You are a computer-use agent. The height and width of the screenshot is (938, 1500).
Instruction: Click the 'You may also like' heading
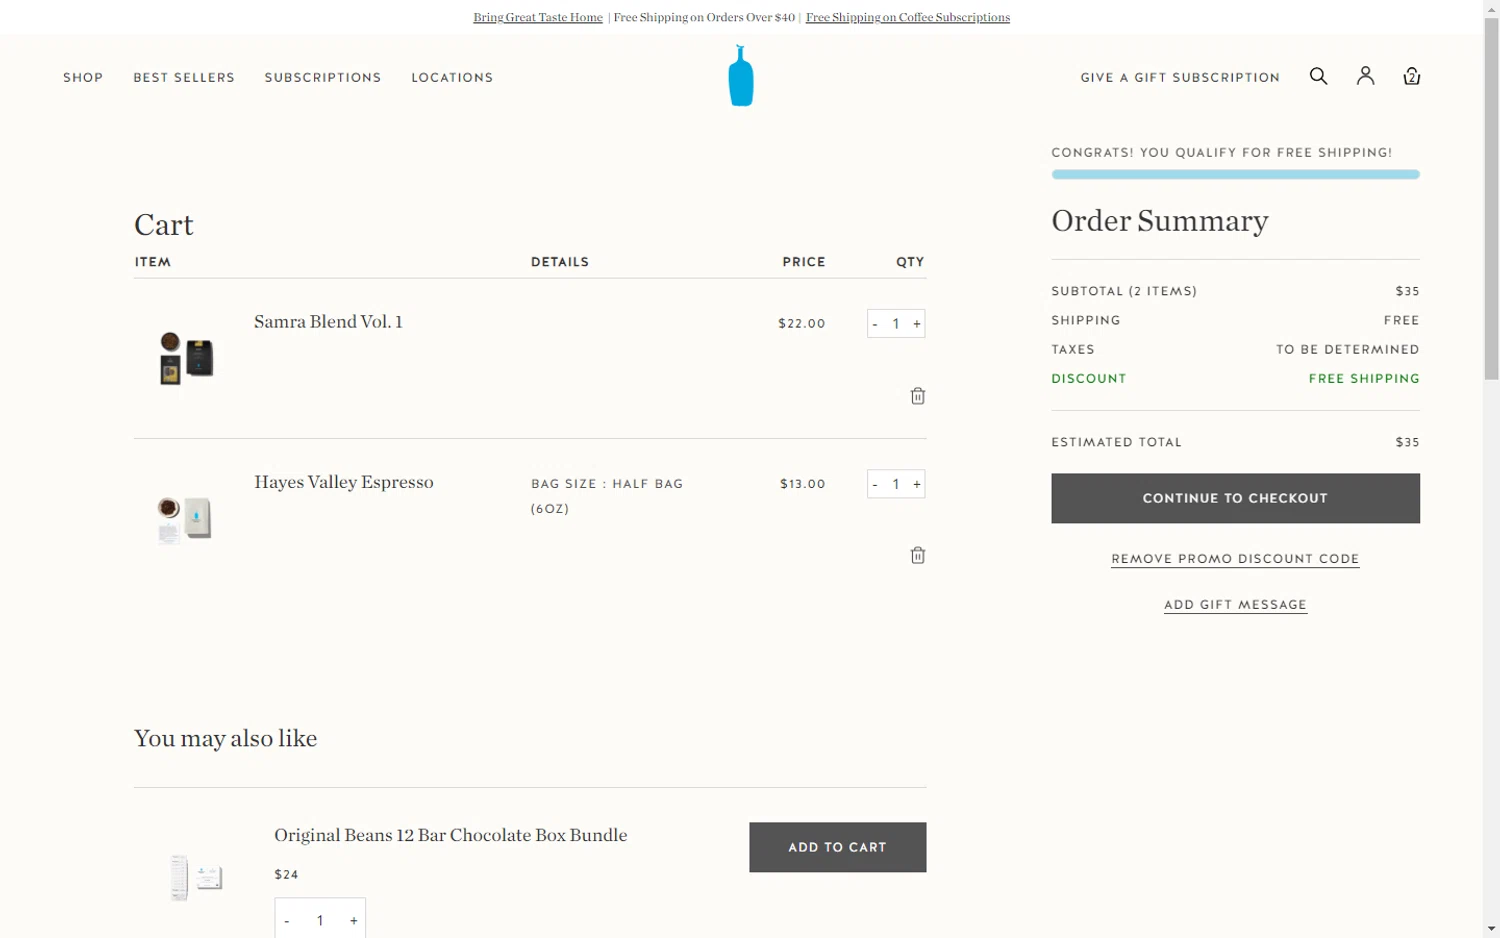click(x=226, y=738)
